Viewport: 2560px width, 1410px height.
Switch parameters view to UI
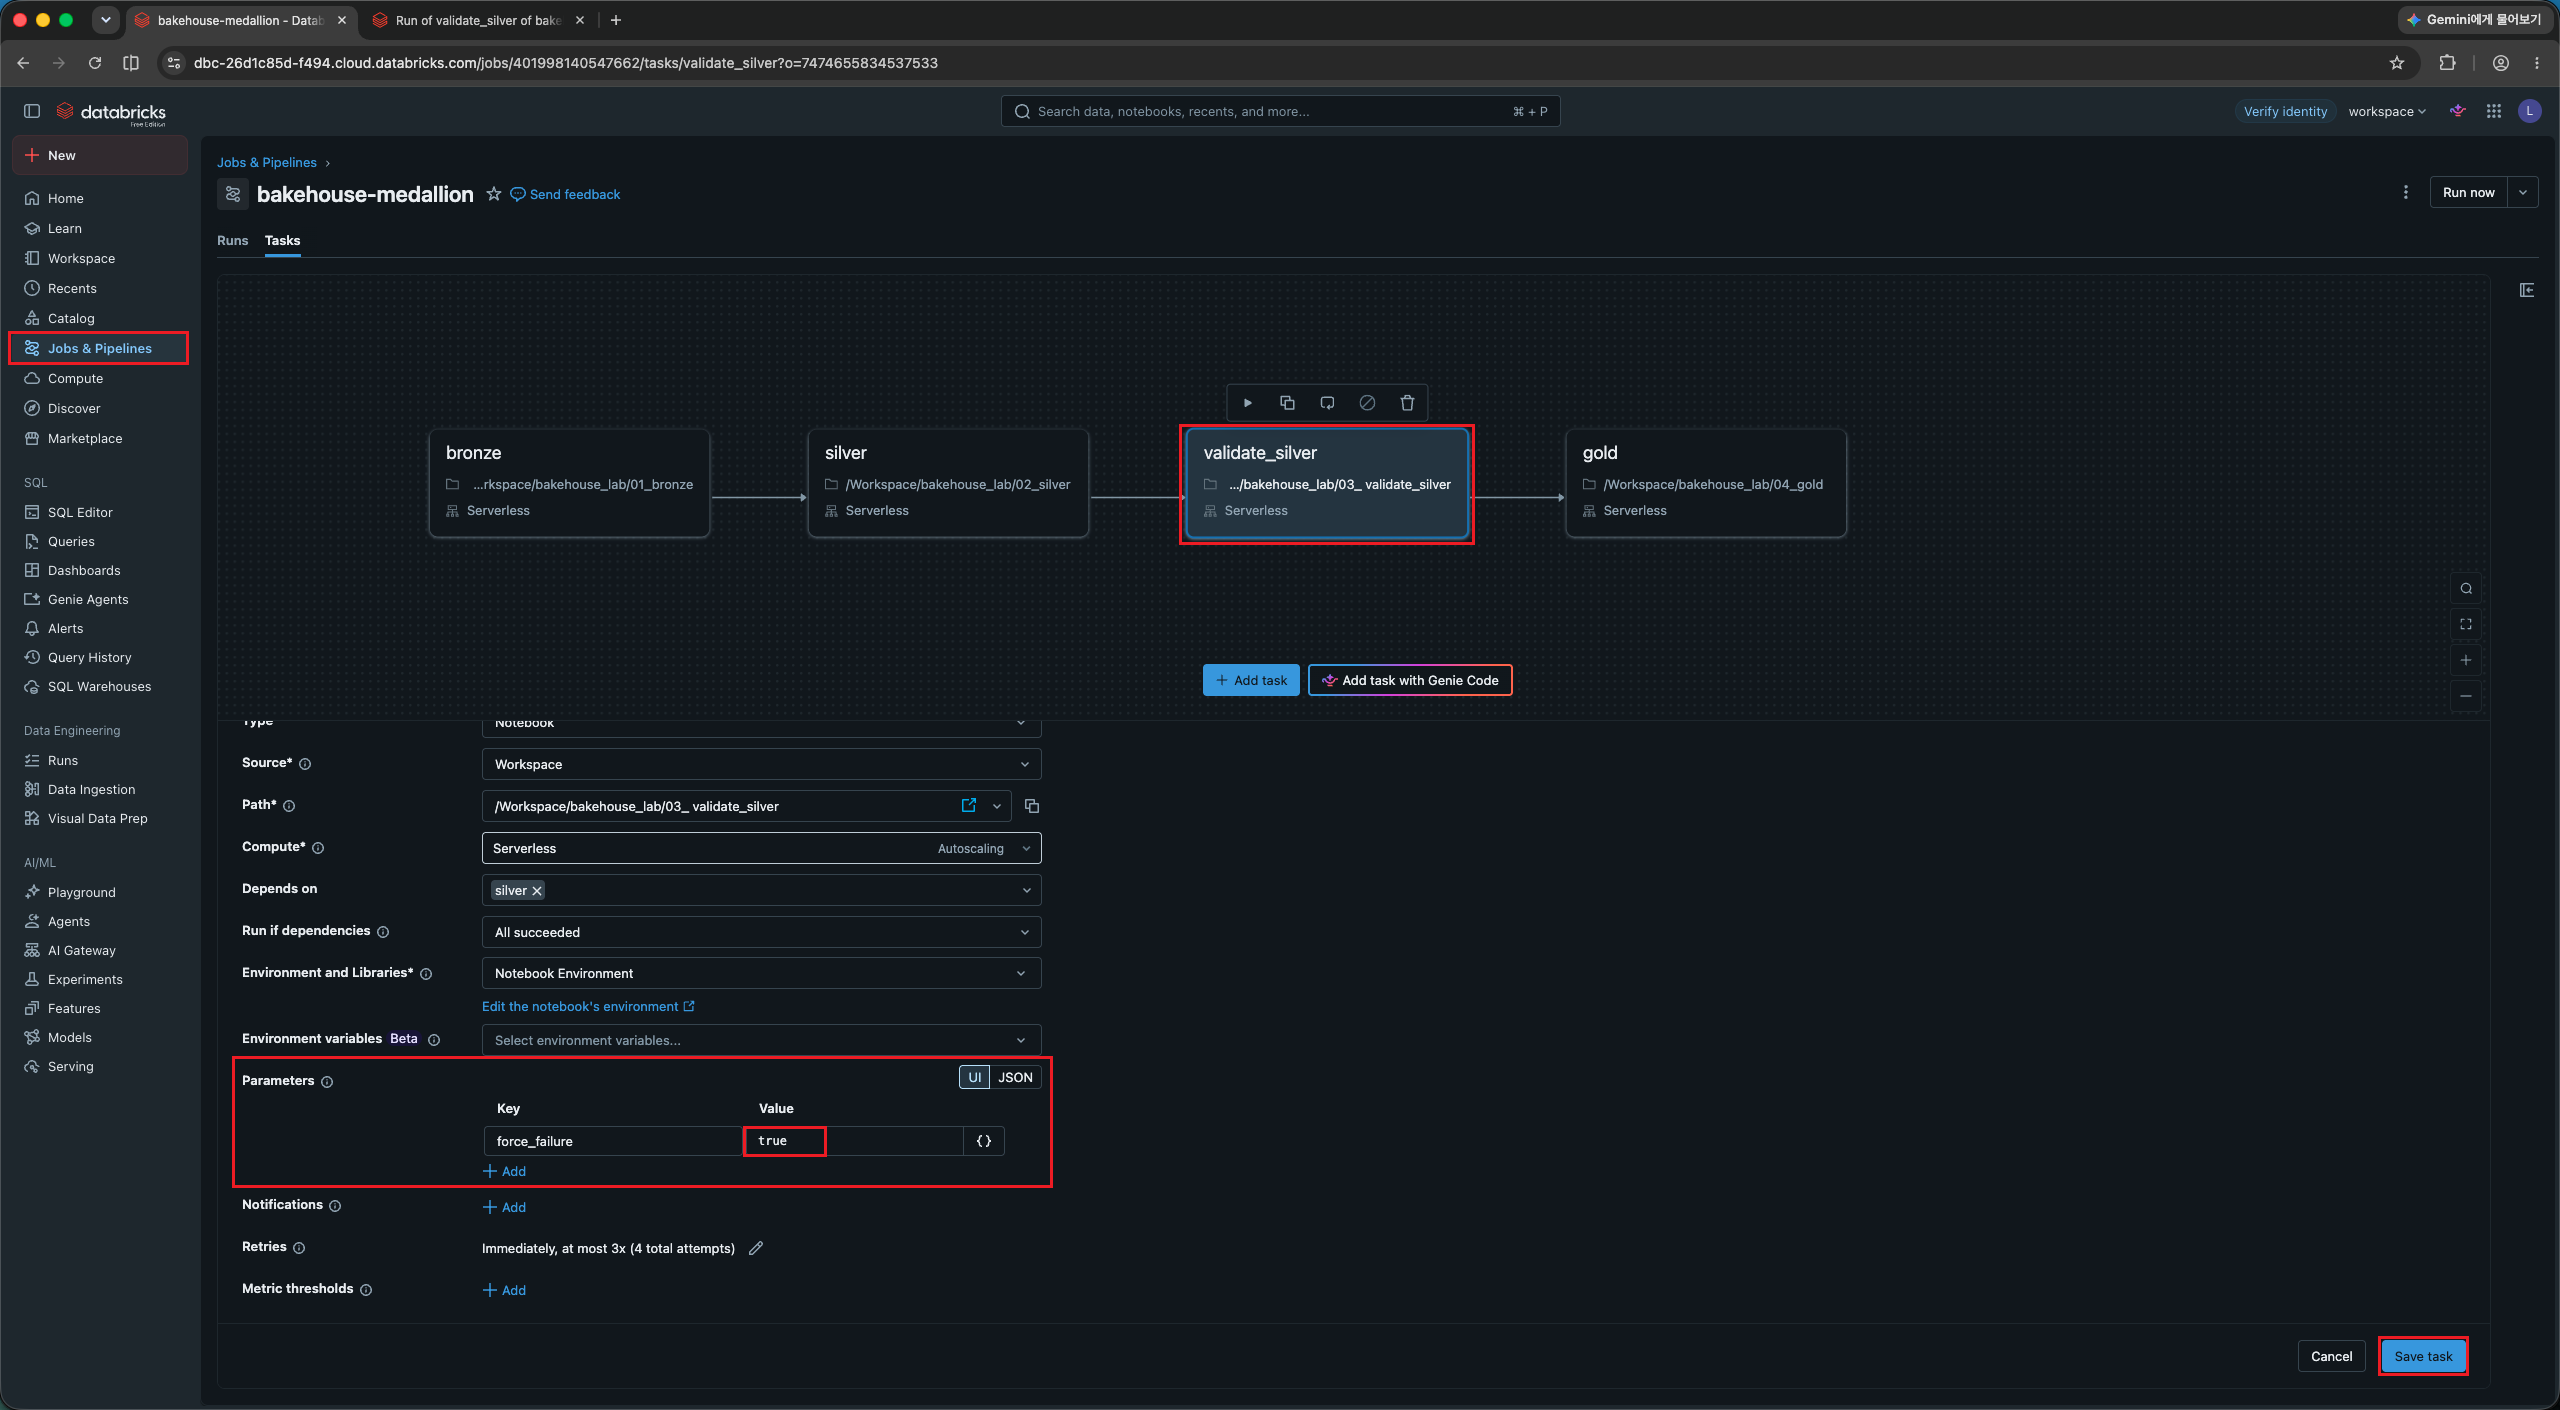[974, 1077]
